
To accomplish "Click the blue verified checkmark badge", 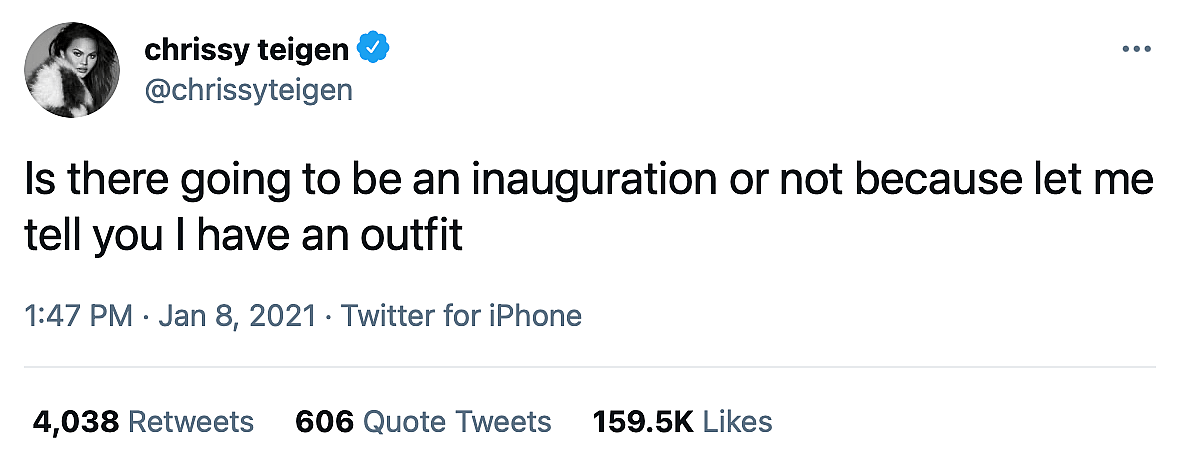I will 372,48.
